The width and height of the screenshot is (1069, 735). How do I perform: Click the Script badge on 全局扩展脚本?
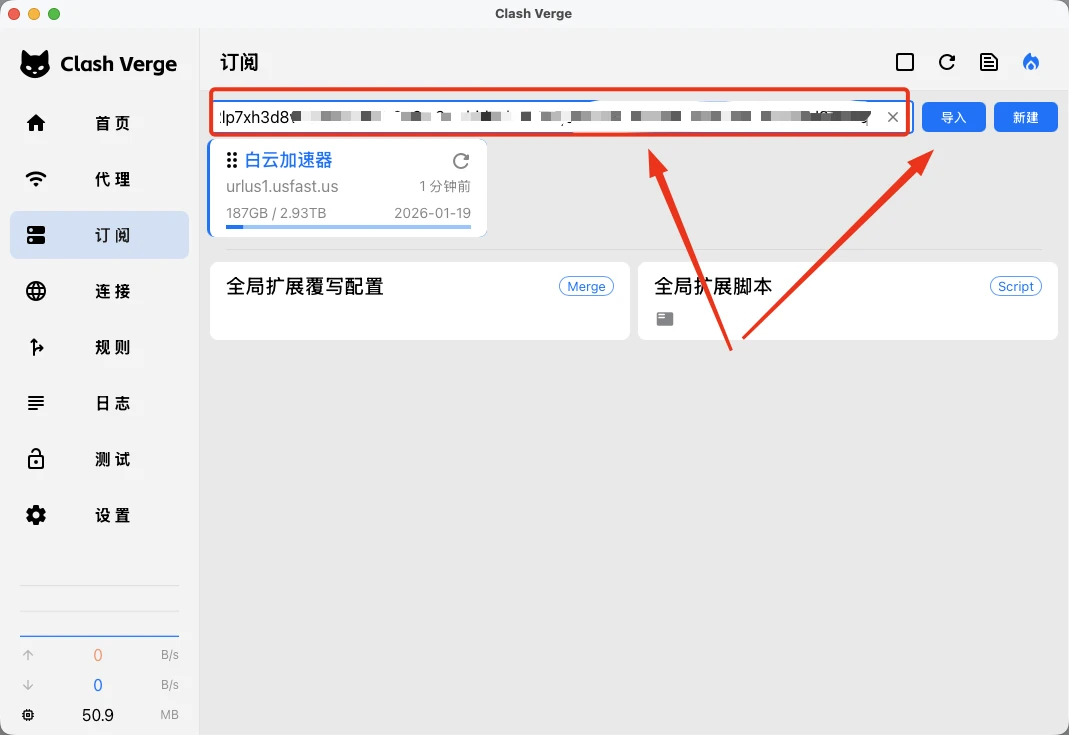coord(1015,286)
